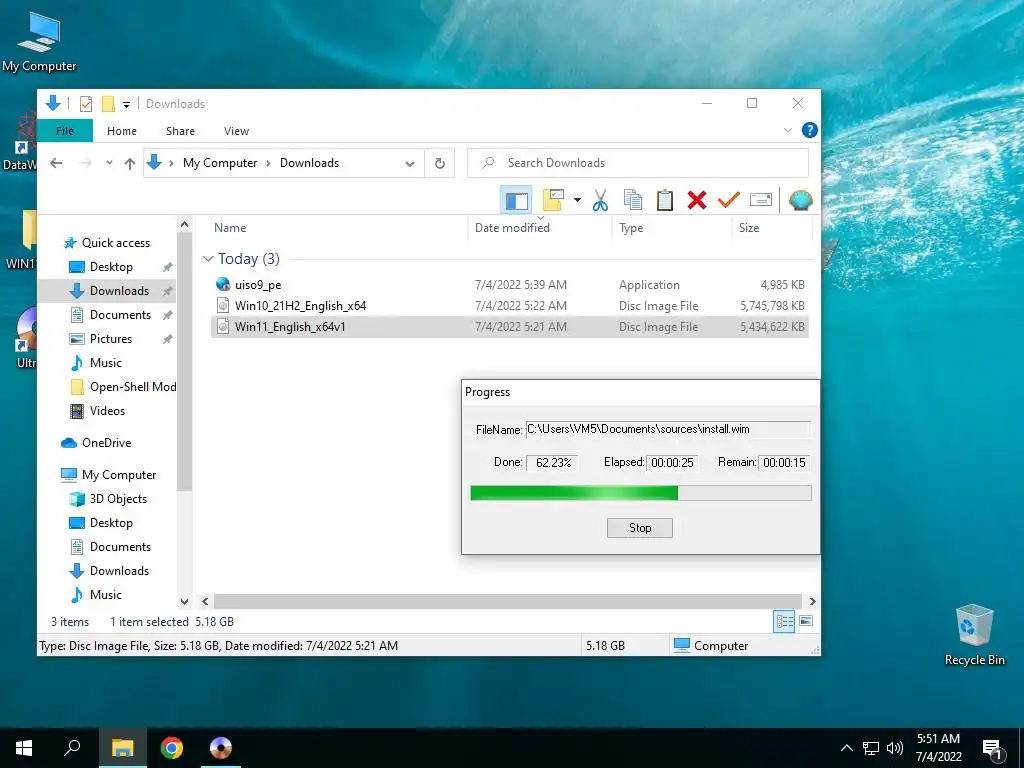Select the Win11_English_x64v1 disc image
This screenshot has height=768, width=1024.
(x=510, y=327)
